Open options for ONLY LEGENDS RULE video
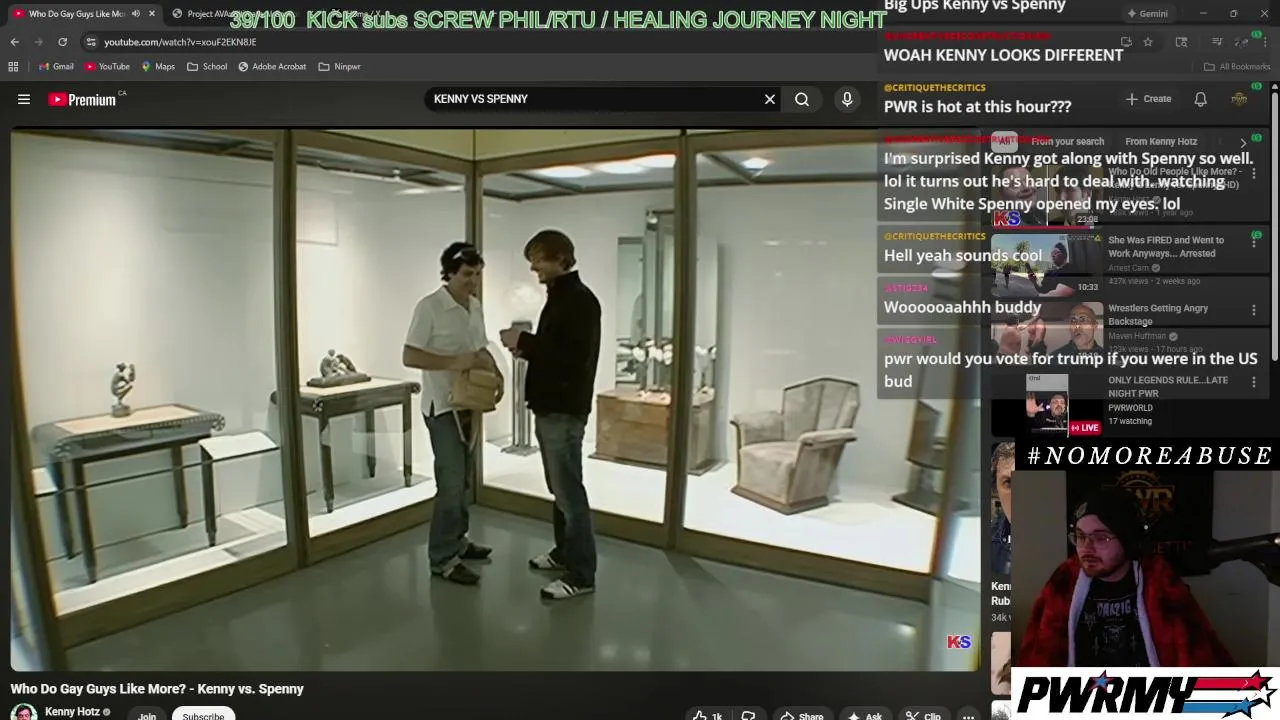 click(1254, 381)
